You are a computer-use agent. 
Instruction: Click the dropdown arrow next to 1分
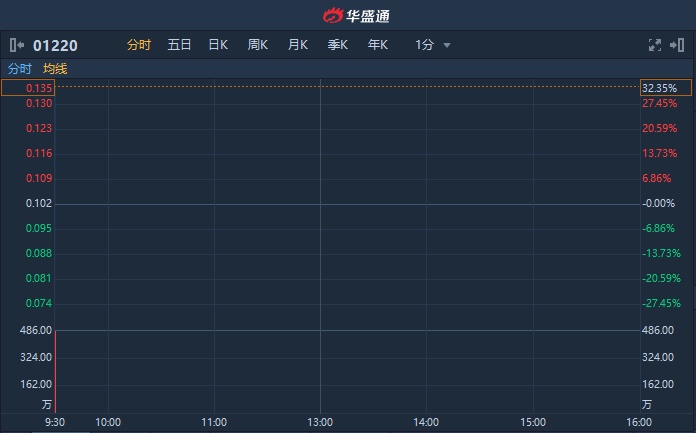447,45
